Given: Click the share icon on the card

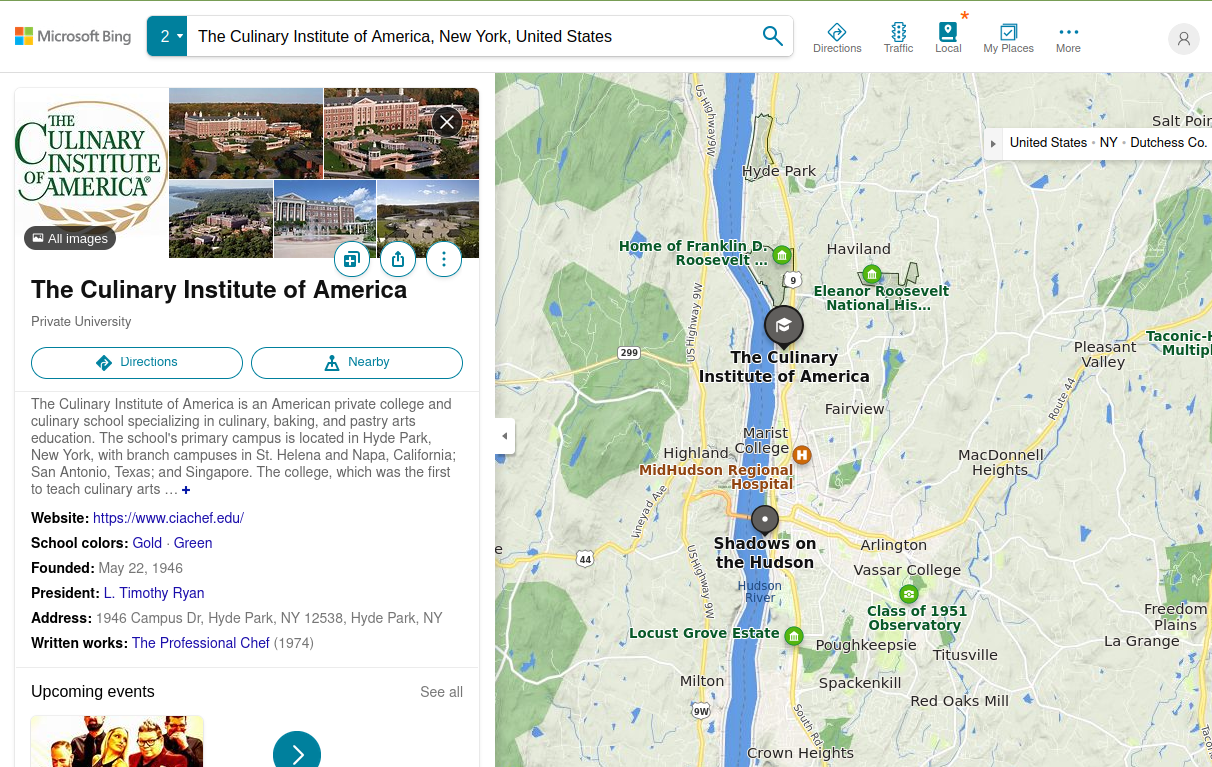Looking at the screenshot, I should pyautogui.click(x=398, y=260).
